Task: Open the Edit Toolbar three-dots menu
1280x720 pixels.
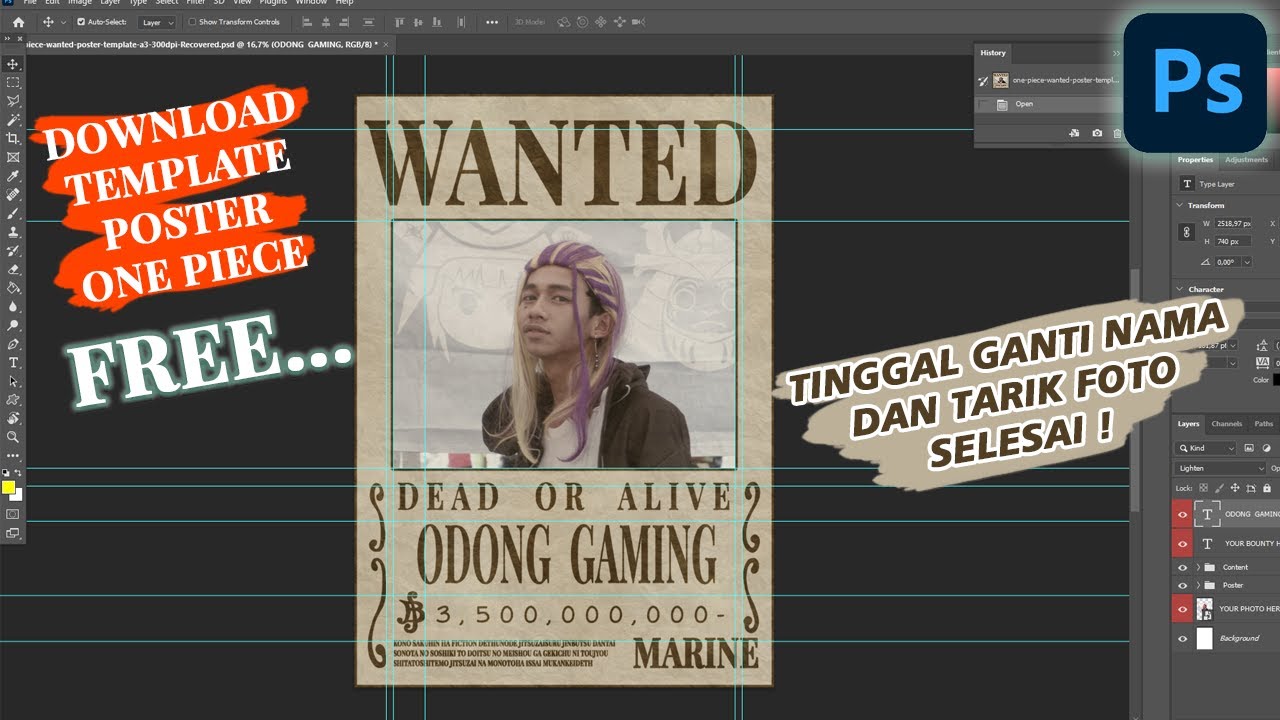Action: (x=13, y=456)
